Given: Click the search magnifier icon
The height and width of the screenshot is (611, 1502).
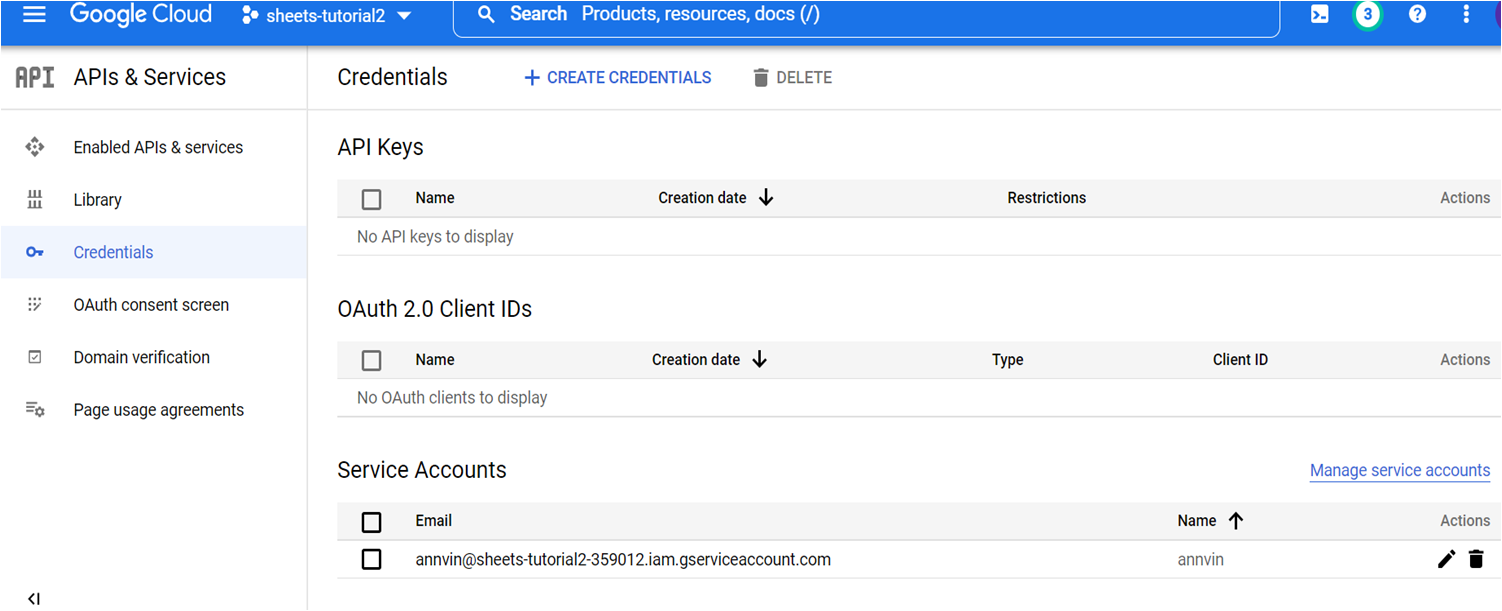Looking at the screenshot, I should tap(486, 15).
